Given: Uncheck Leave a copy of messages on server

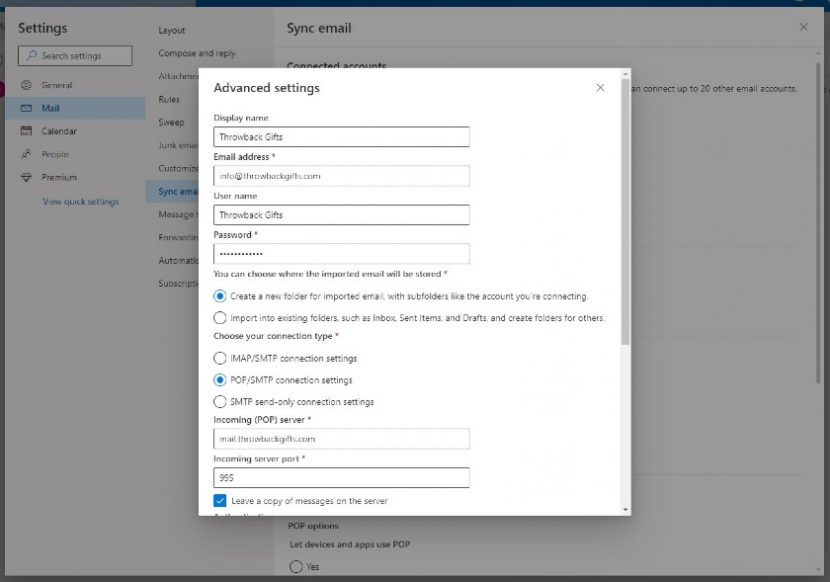Looking at the screenshot, I should point(220,500).
